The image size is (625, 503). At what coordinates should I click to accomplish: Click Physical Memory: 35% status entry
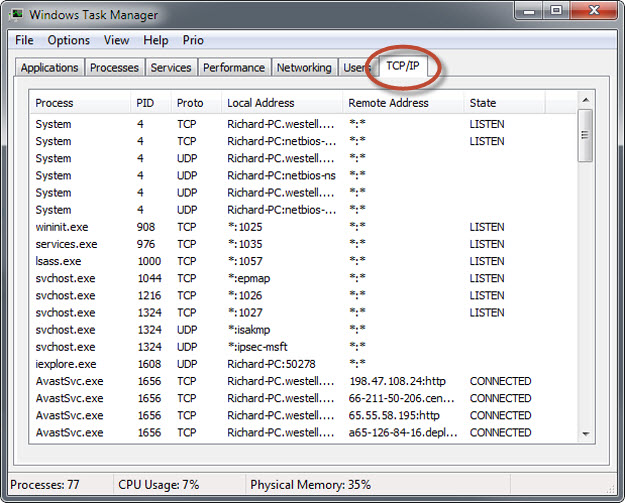[x=311, y=485]
